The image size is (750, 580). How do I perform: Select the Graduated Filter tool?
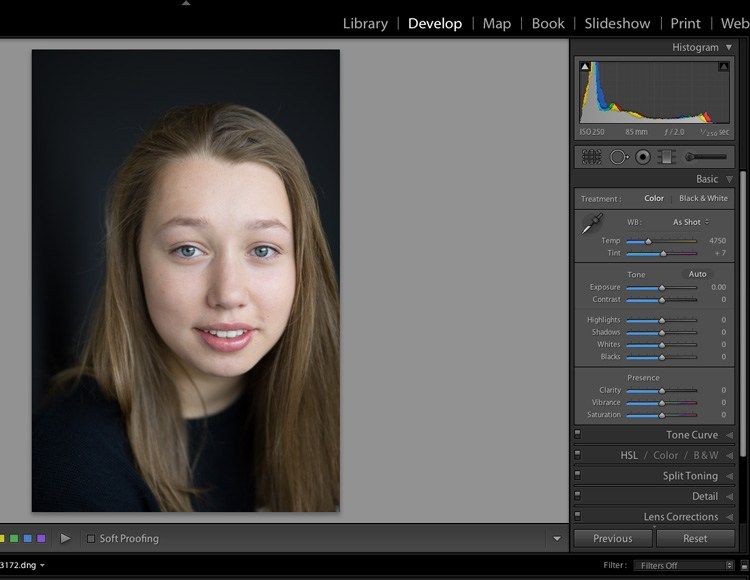[x=667, y=157]
